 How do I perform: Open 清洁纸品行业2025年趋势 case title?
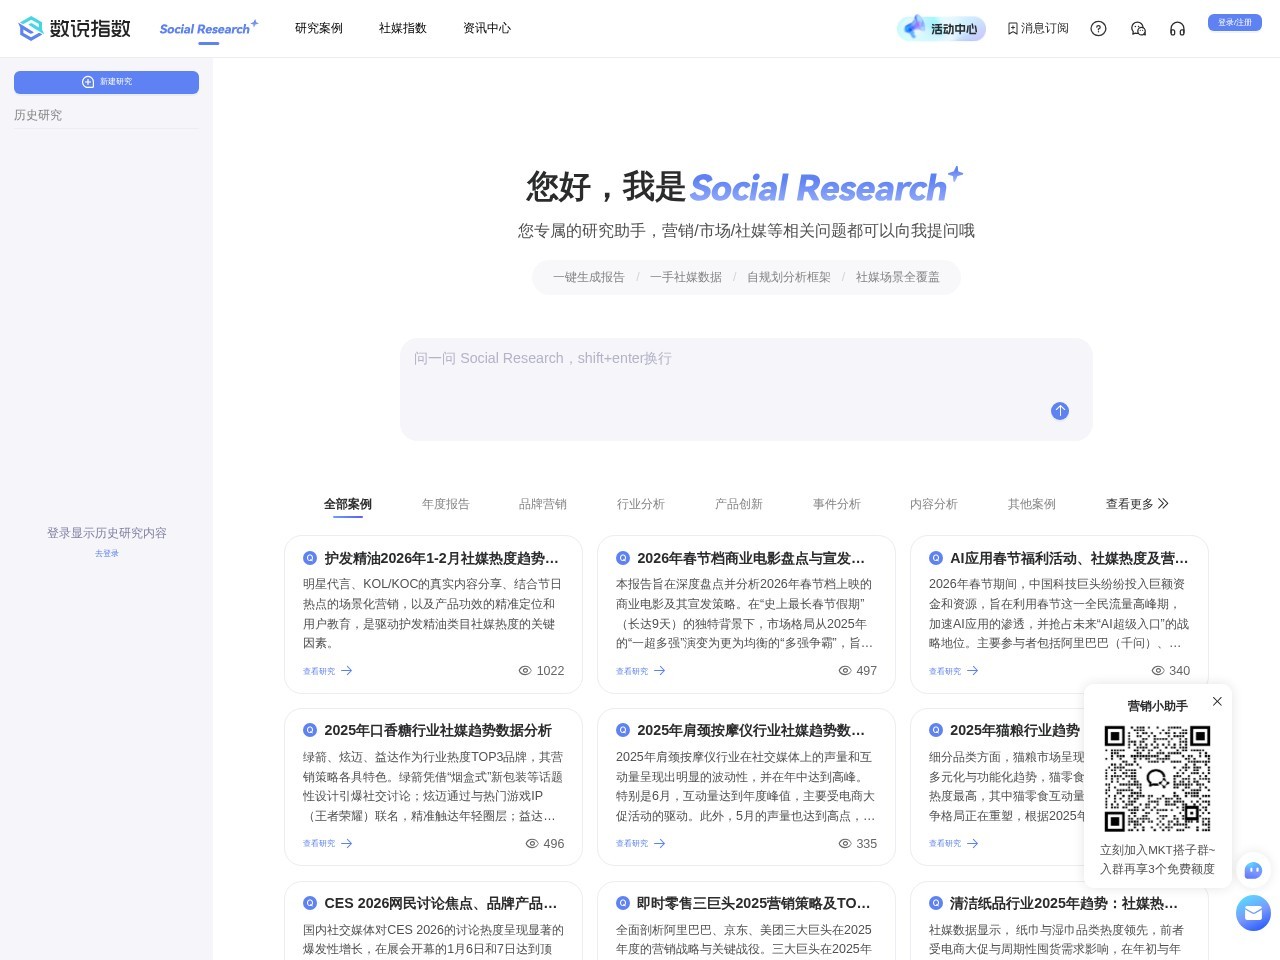1064,903
